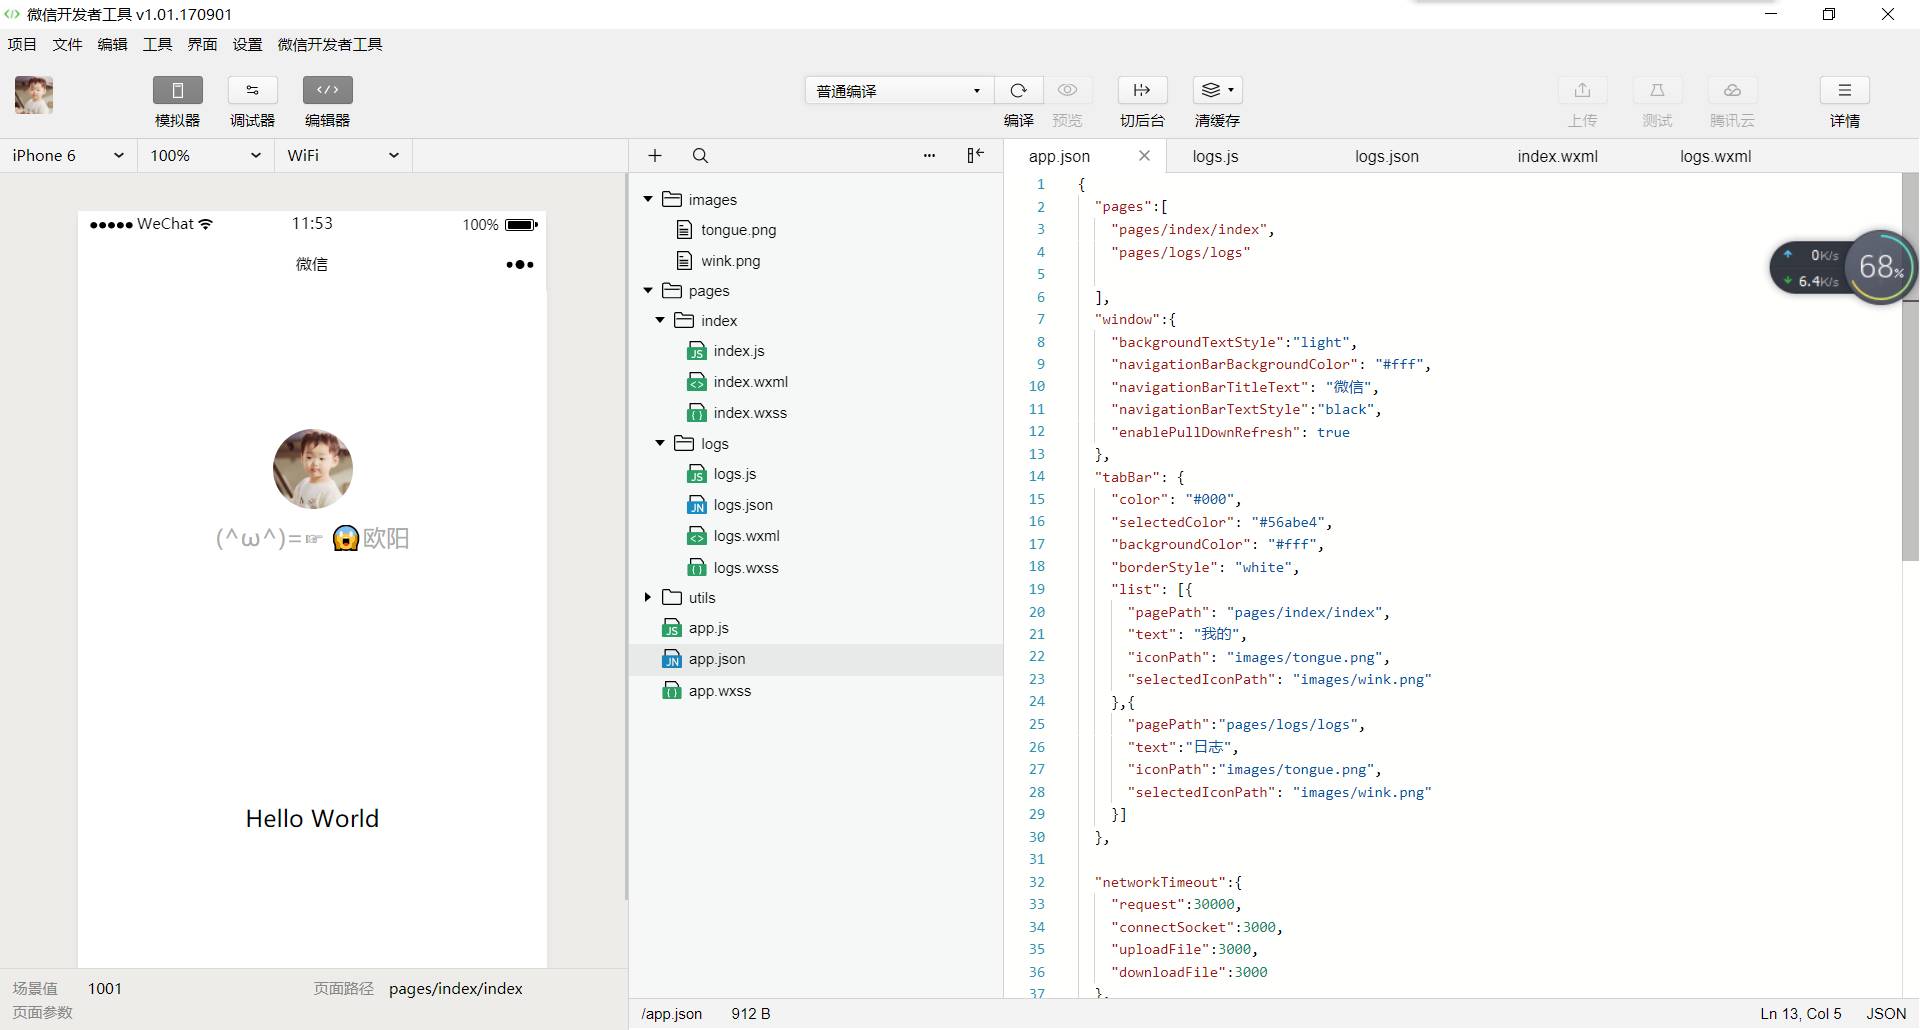1920x1030 pixels.
Task: Click the user avatar in the toolbar
Action: pos(34,95)
